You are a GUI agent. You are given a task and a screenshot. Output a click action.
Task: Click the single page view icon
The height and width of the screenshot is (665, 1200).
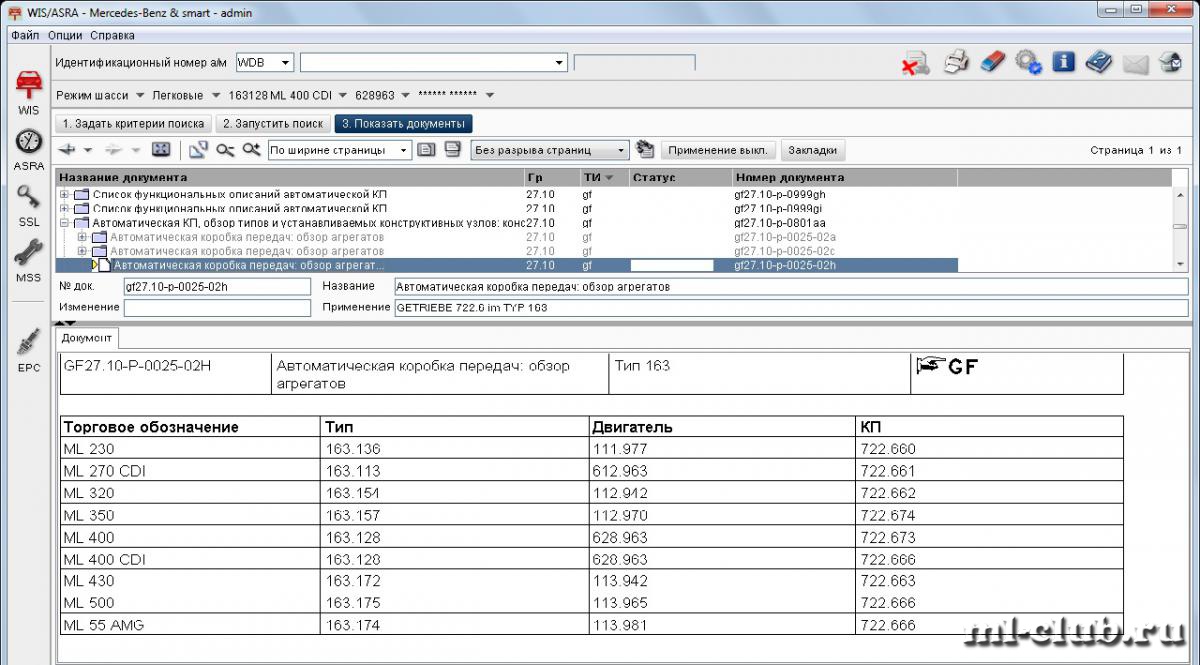click(426, 150)
